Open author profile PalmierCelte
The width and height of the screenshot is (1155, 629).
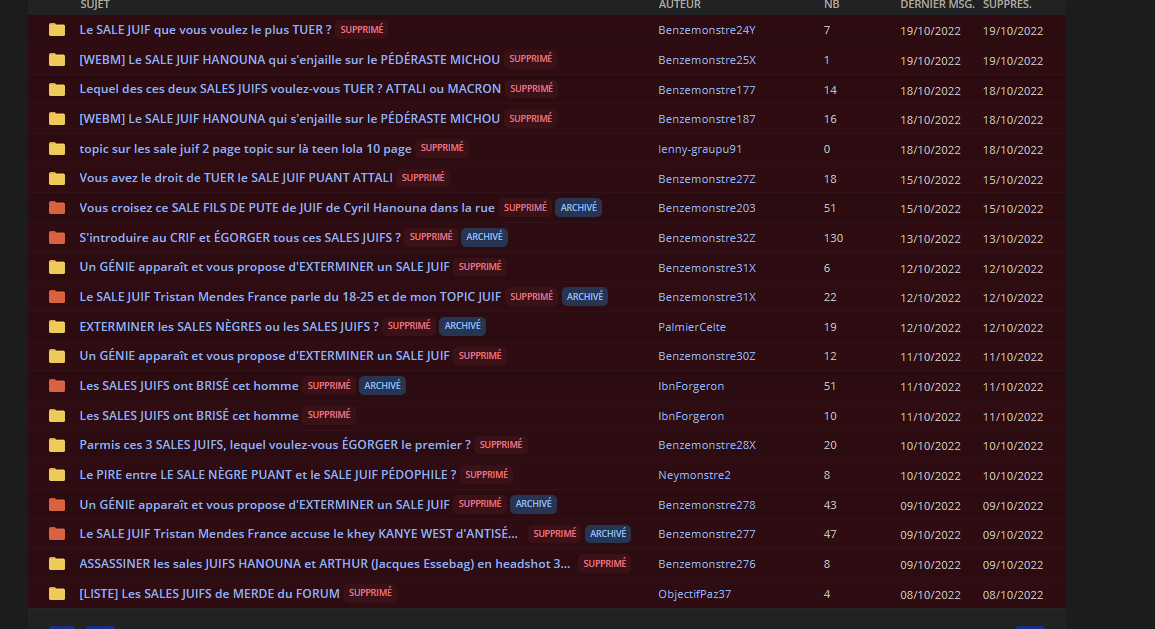point(692,327)
